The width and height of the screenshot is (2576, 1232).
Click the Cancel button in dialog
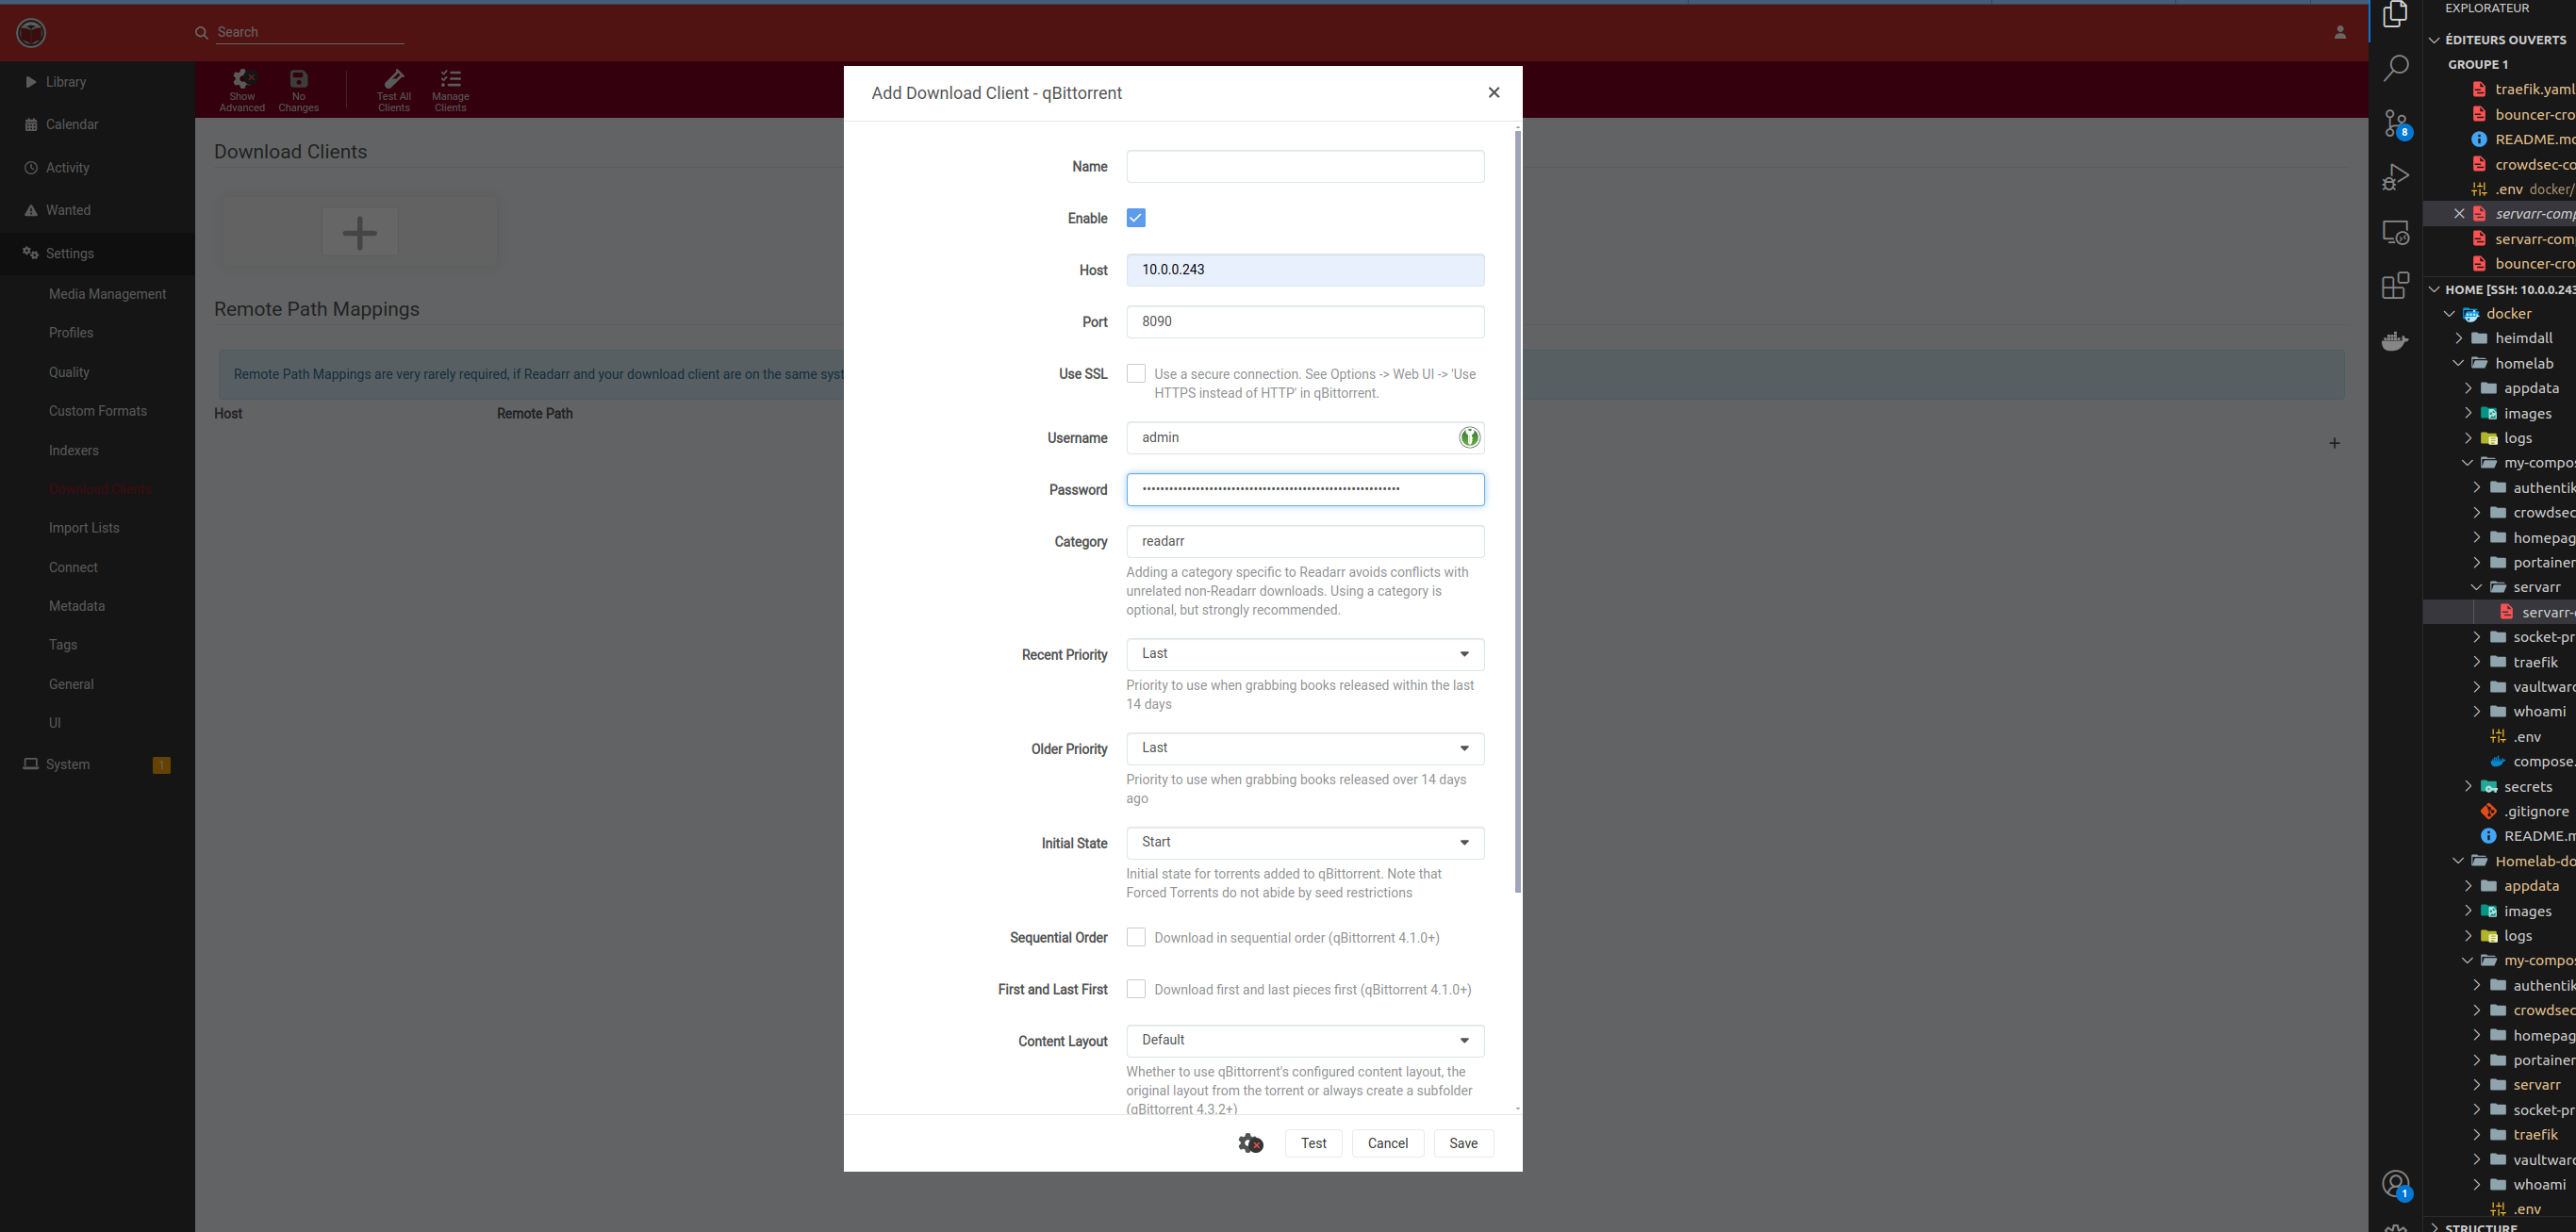pos(1387,1143)
